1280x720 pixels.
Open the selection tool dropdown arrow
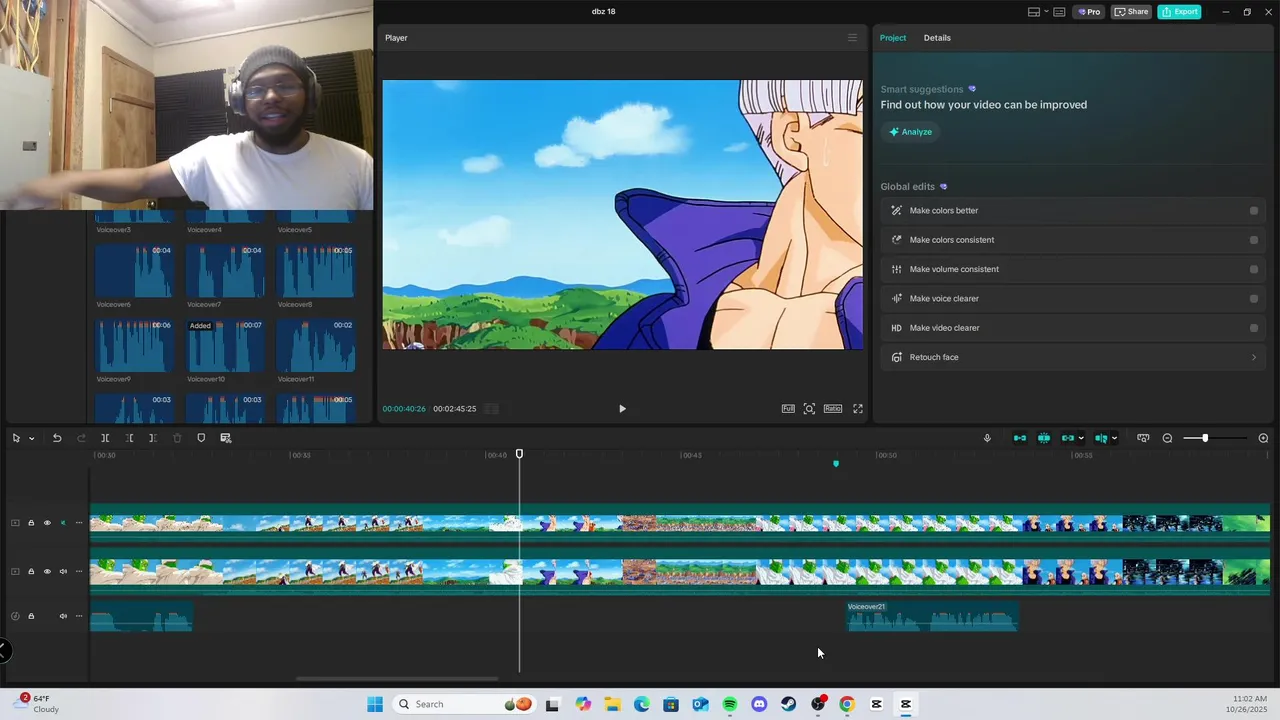click(x=31, y=438)
